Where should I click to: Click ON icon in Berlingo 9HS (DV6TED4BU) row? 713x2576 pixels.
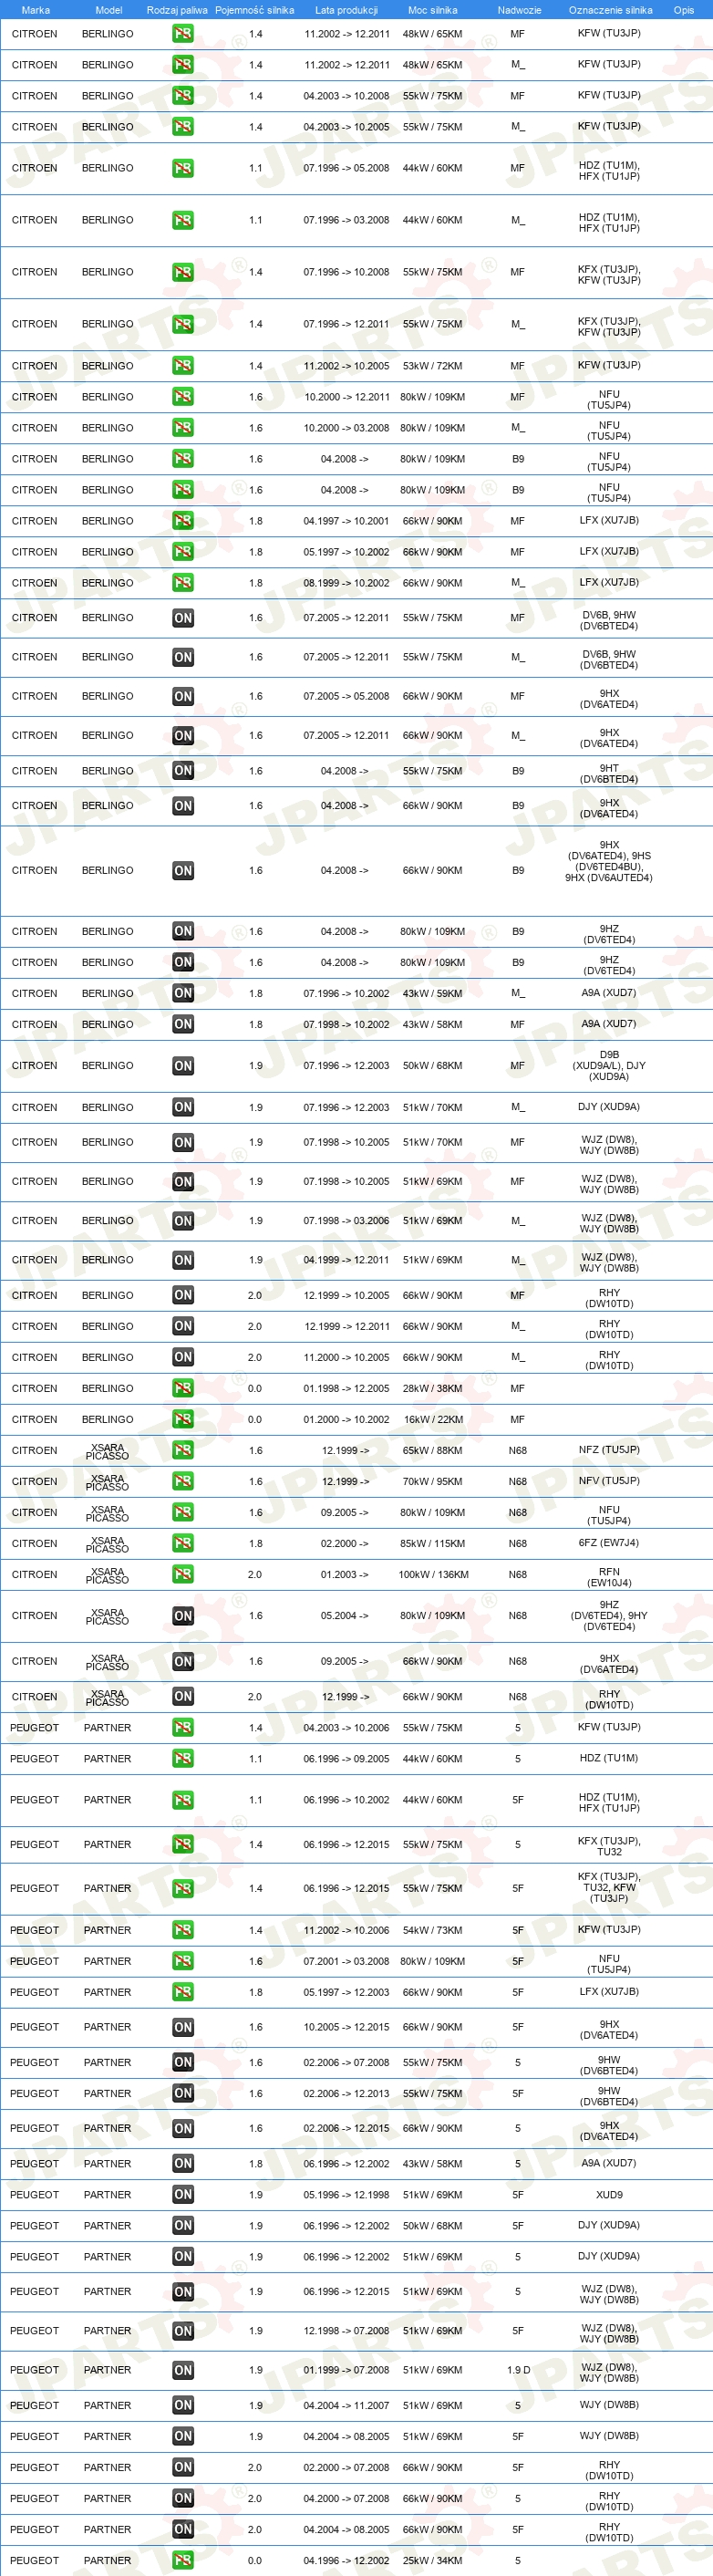[183, 871]
